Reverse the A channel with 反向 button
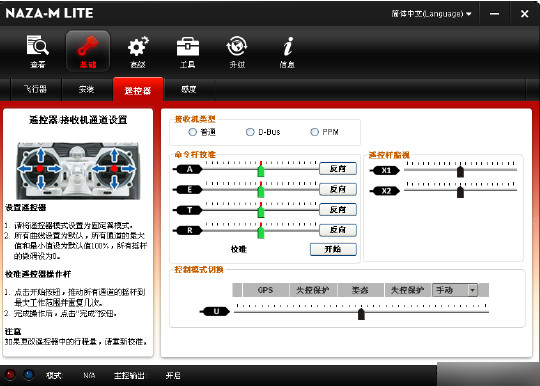Screen dimensions: 540x386 (x=338, y=169)
